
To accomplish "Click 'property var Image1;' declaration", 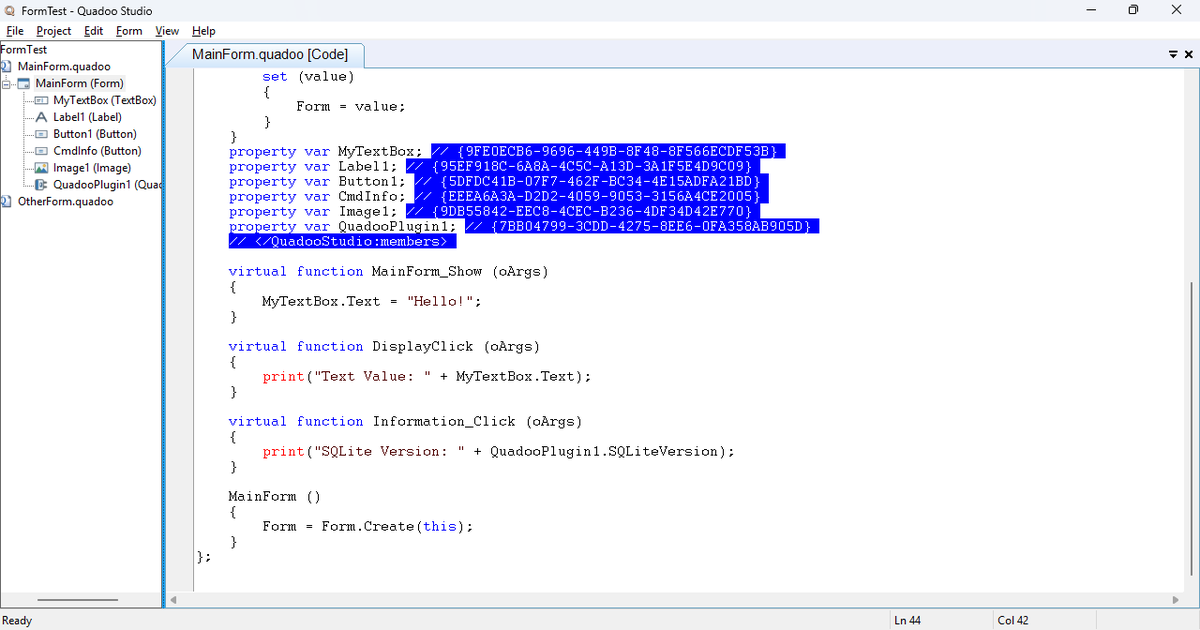I will click(x=313, y=211).
